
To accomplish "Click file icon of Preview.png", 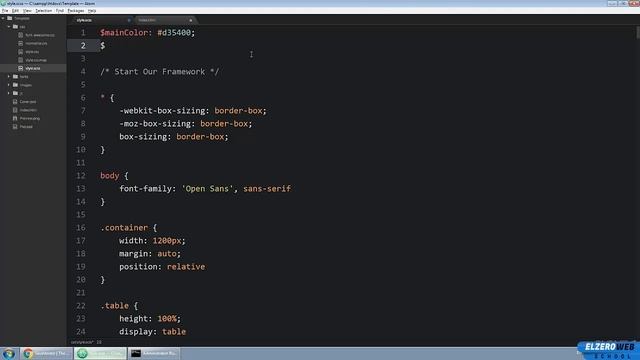I will click(15, 118).
